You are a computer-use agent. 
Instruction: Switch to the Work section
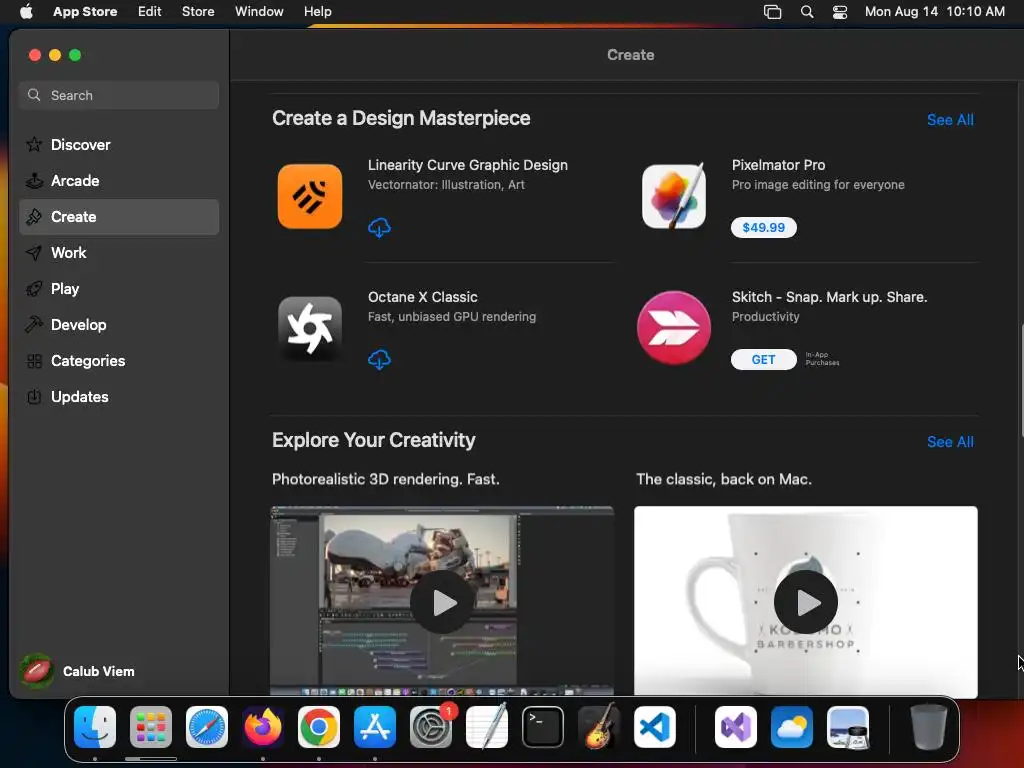tap(120, 253)
